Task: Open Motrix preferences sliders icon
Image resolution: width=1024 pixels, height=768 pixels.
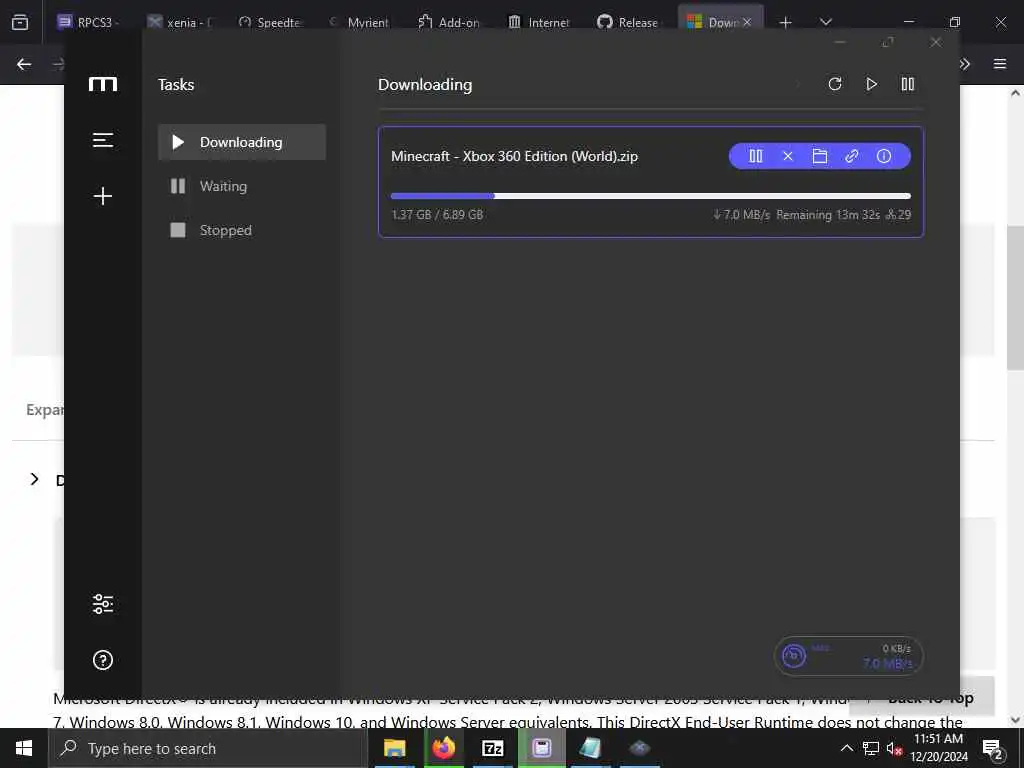Action: [x=103, y=603]
